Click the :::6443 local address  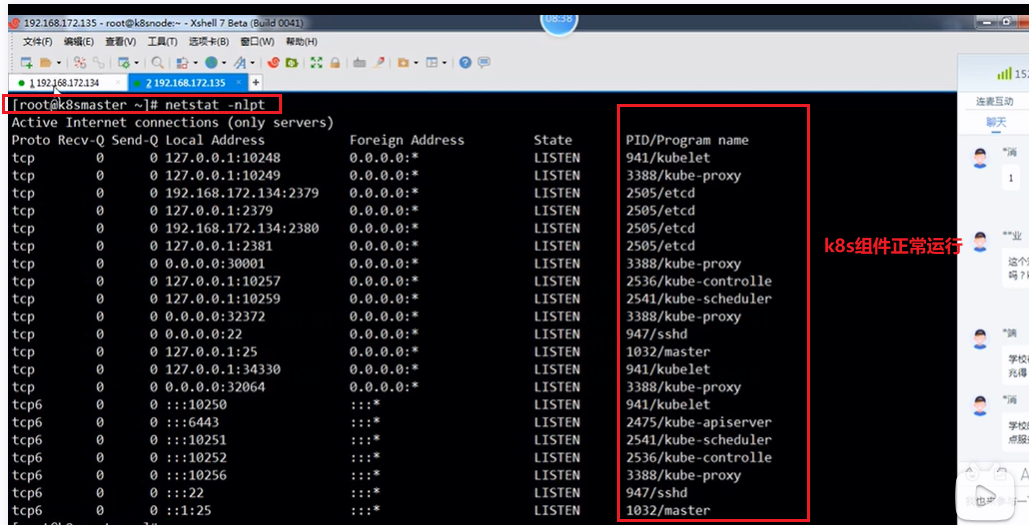click(192, 422)
